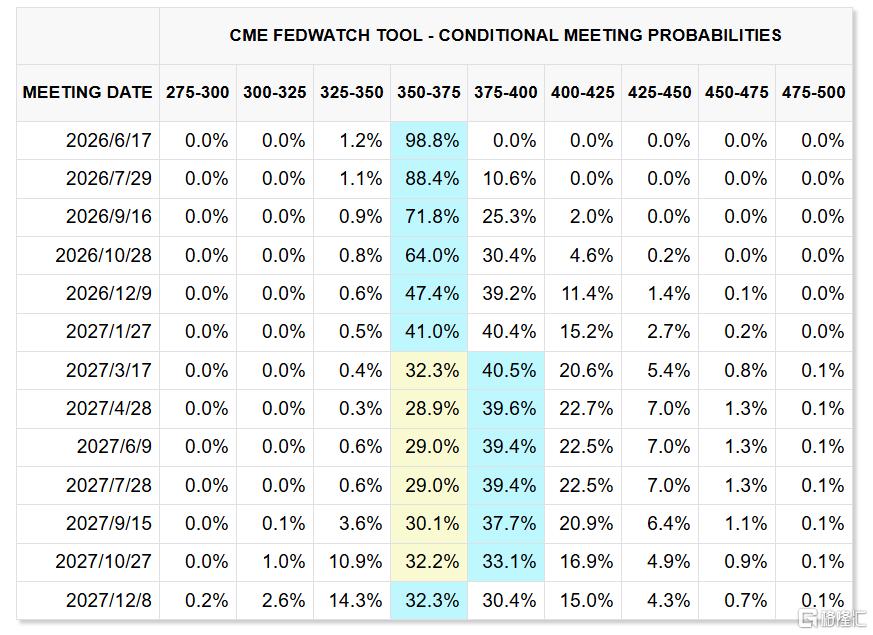Screen dimensions: 873x635
Task: Click the 400-425 column header
Action: pos(582,92)
